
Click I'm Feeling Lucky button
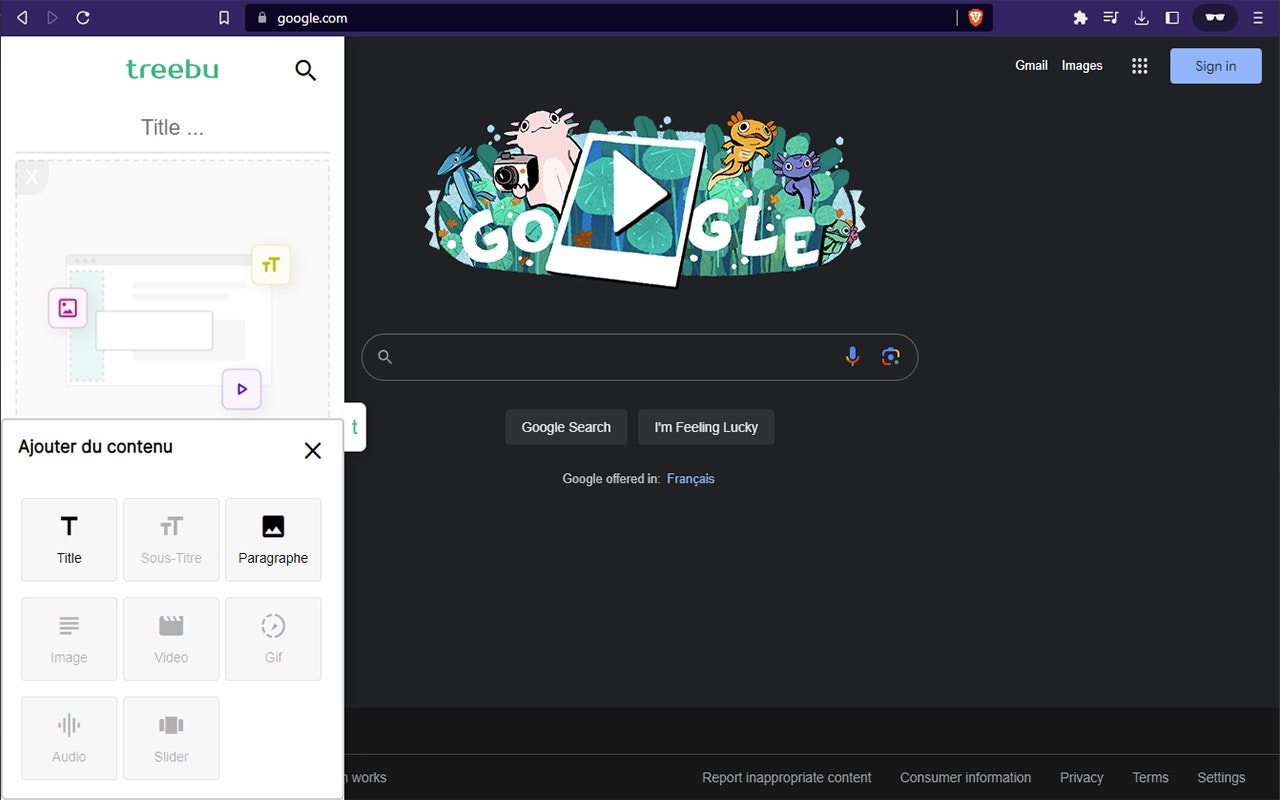(x=706, y=427)
